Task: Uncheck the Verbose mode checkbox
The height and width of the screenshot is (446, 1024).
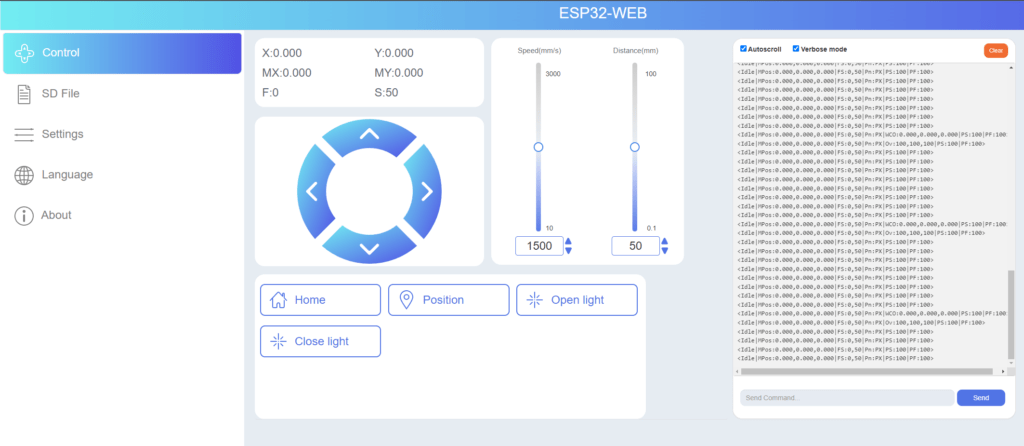Action: point(796,49)
